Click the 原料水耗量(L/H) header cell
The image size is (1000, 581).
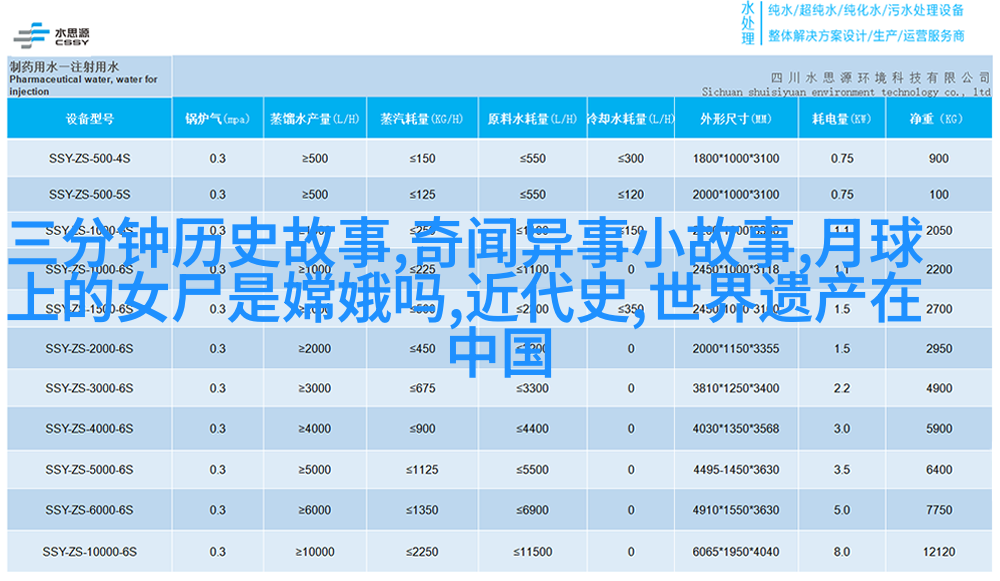click(531, 119)
